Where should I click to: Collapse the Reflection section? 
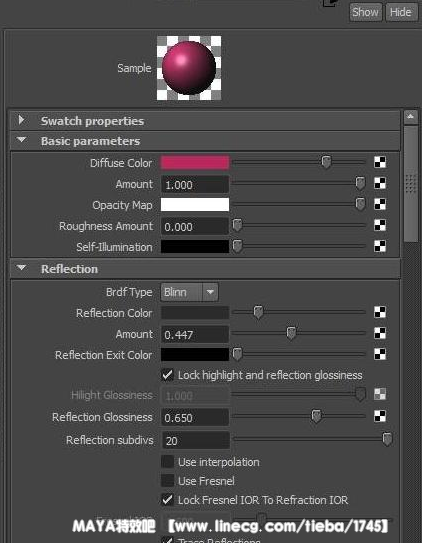[x=21, y=268]
